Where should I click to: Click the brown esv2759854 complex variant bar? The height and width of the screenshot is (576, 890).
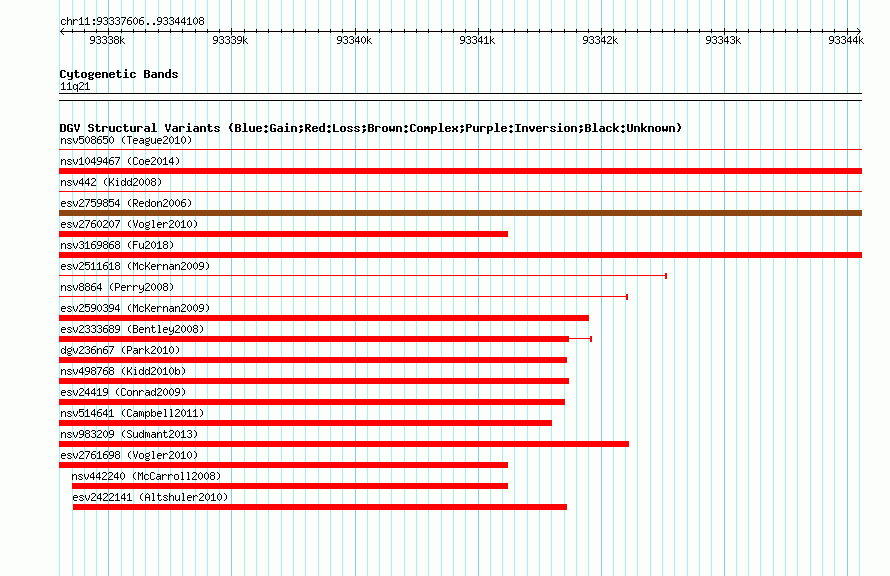(x=460, y=213)
